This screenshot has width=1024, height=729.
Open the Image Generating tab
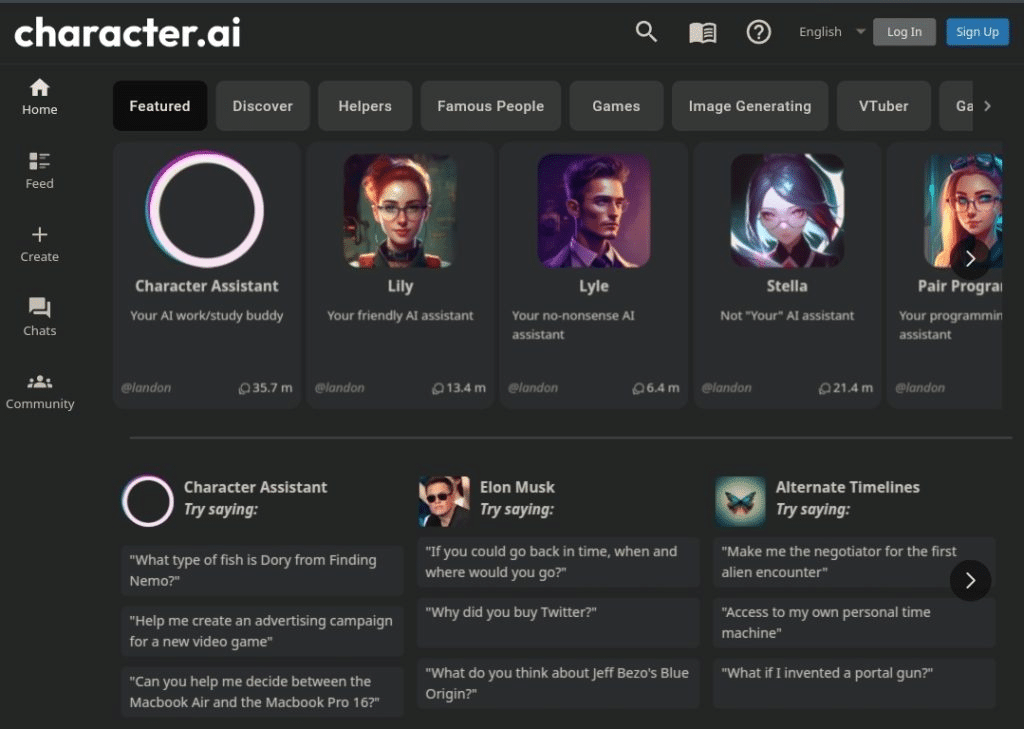pos(749,106)
